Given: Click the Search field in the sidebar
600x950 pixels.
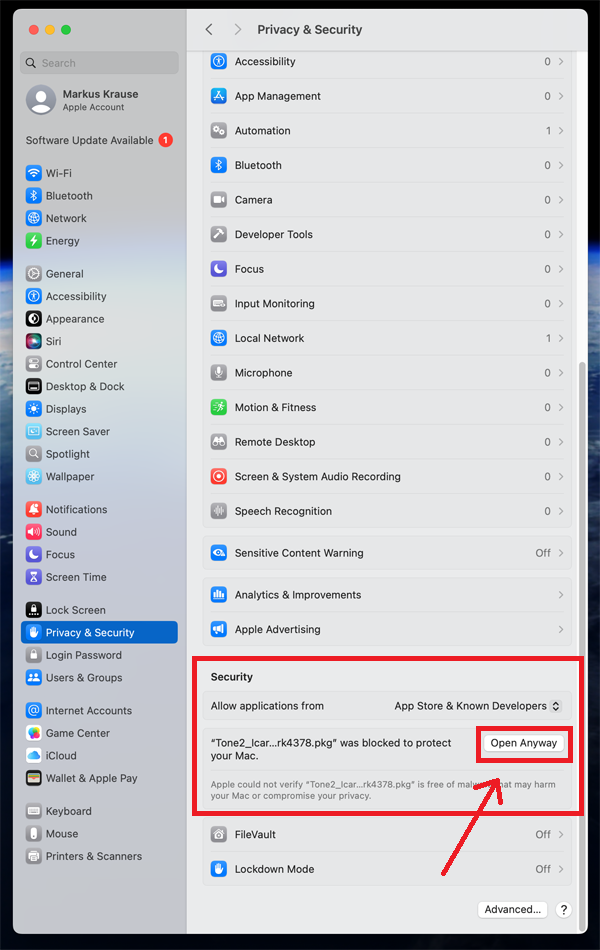Looking at the screenshot, I should click(99, 63).
